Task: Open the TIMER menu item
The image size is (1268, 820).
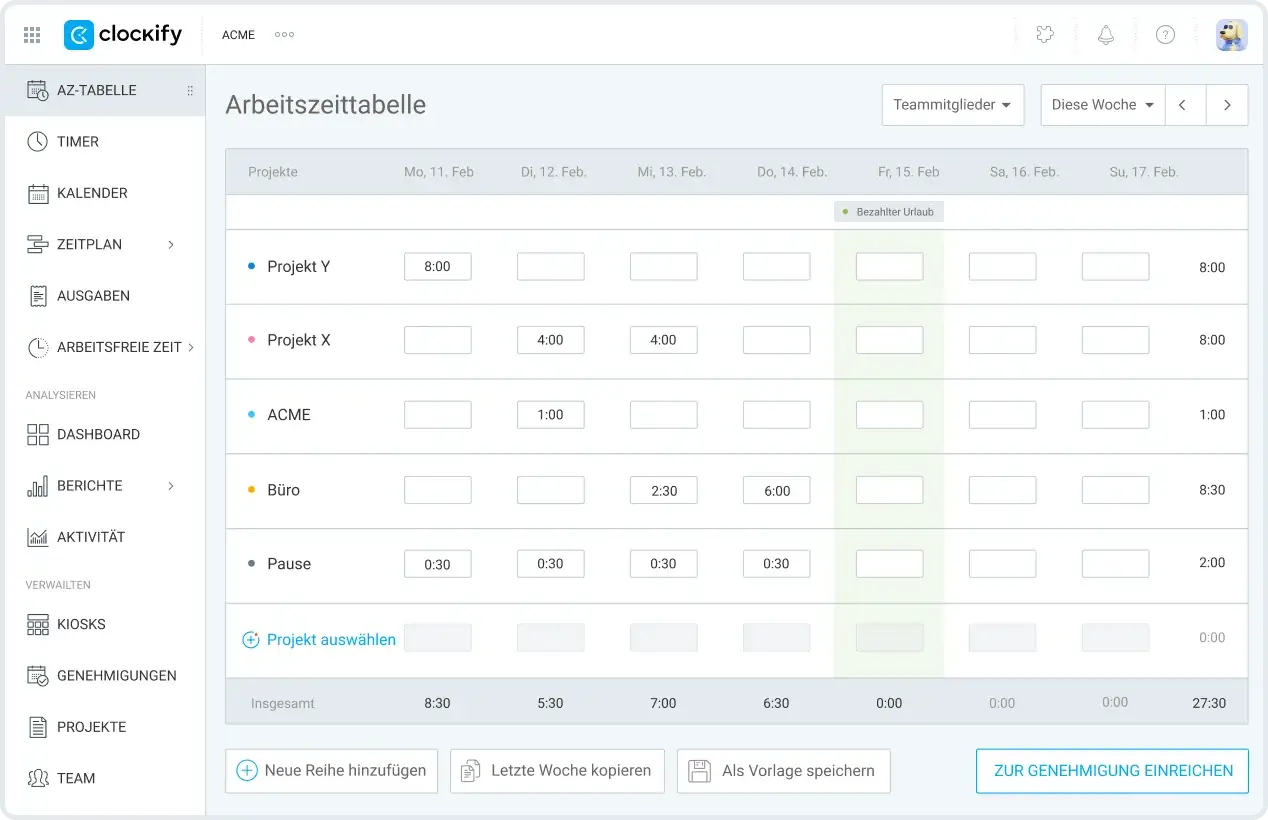Action: point(105,142)
